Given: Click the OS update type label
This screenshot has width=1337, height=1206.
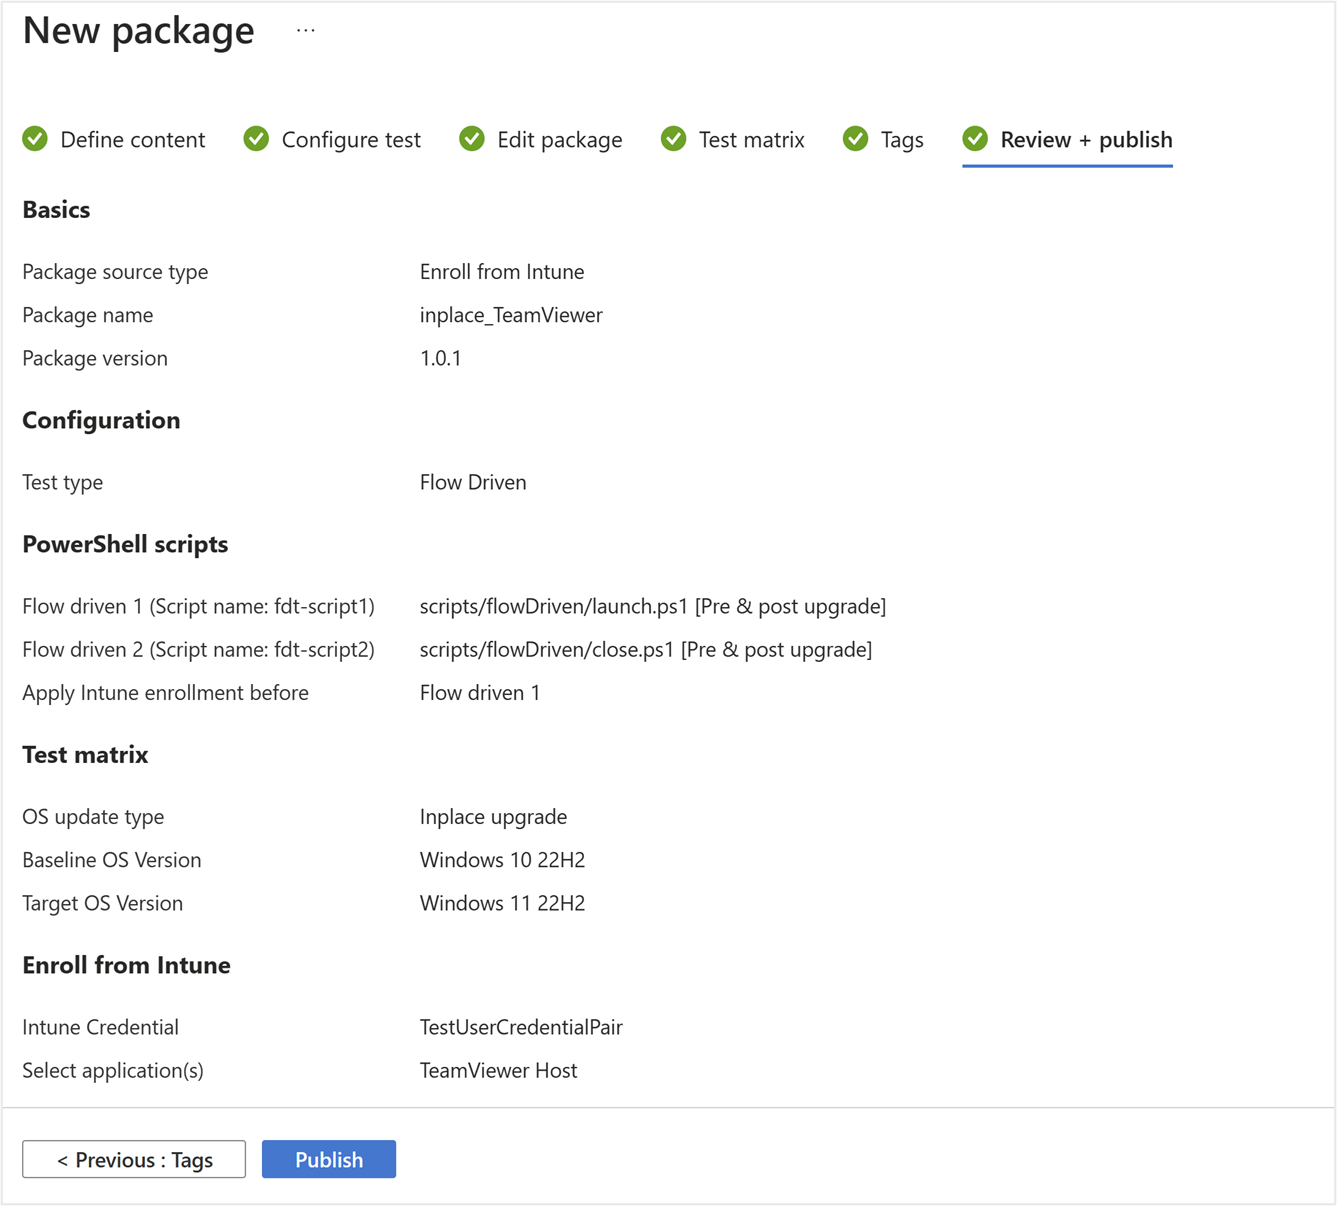Looking at the screenshot, I should 93,816.
